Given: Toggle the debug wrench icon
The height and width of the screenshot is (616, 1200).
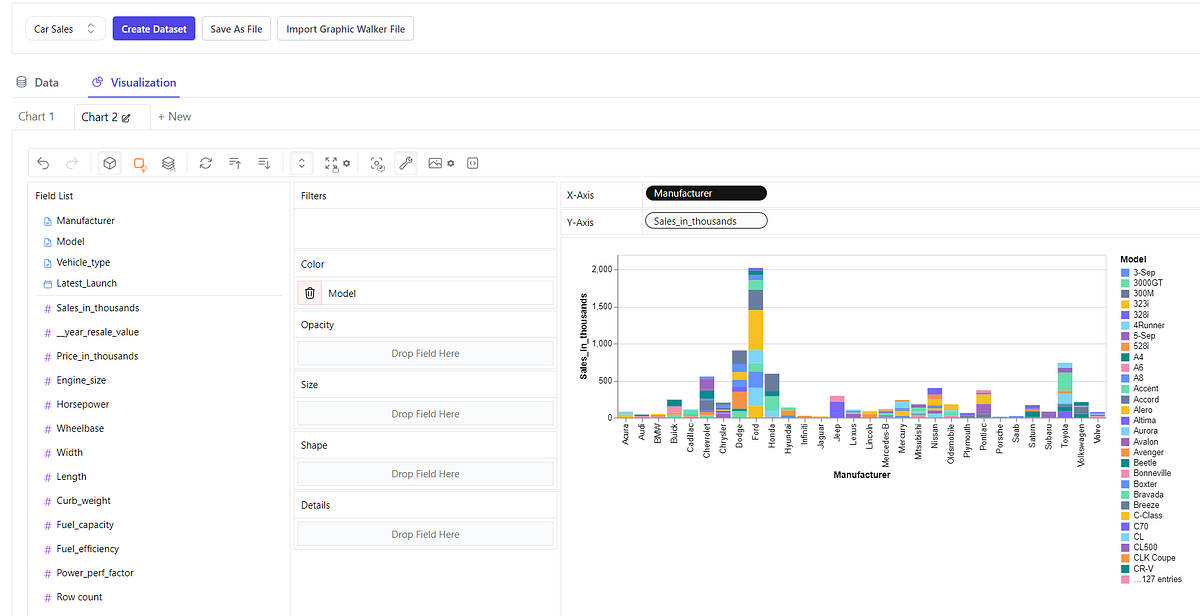Looking at the screenshot, I should click(x=406, y=163).
